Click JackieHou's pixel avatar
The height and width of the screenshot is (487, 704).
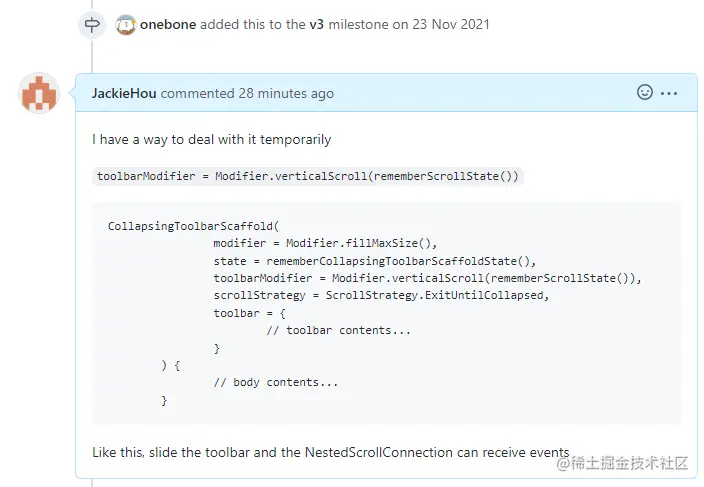[x=39, y=93]
